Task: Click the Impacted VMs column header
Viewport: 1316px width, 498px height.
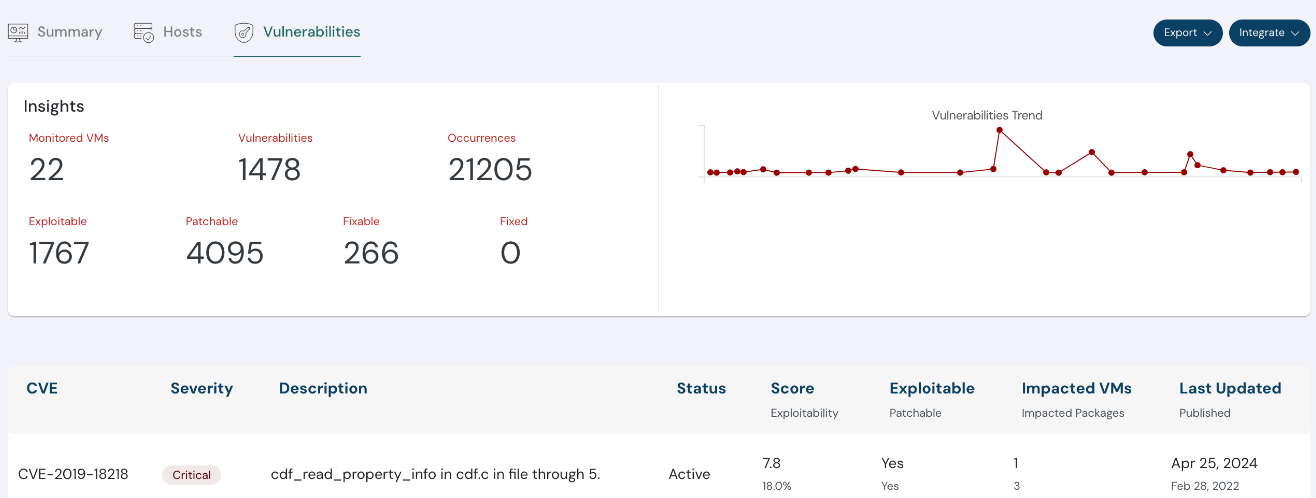Action: point(1076,389)
